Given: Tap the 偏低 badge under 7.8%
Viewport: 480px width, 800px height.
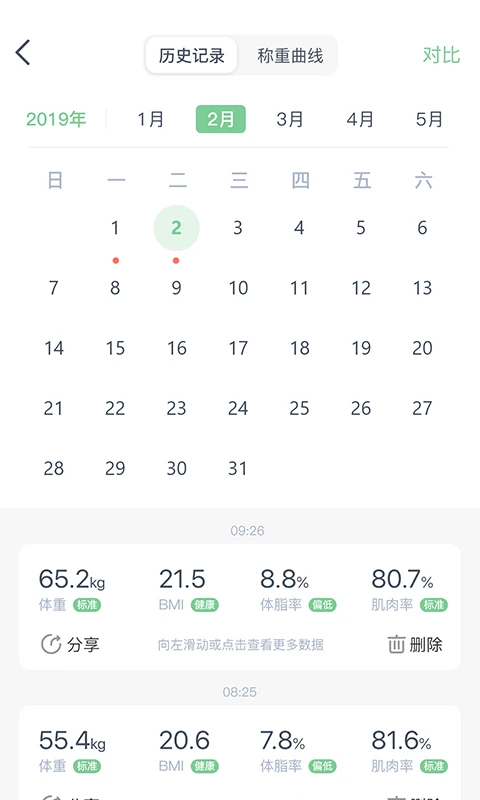Looking at the screenshot, I should click(x=322, y=766).
